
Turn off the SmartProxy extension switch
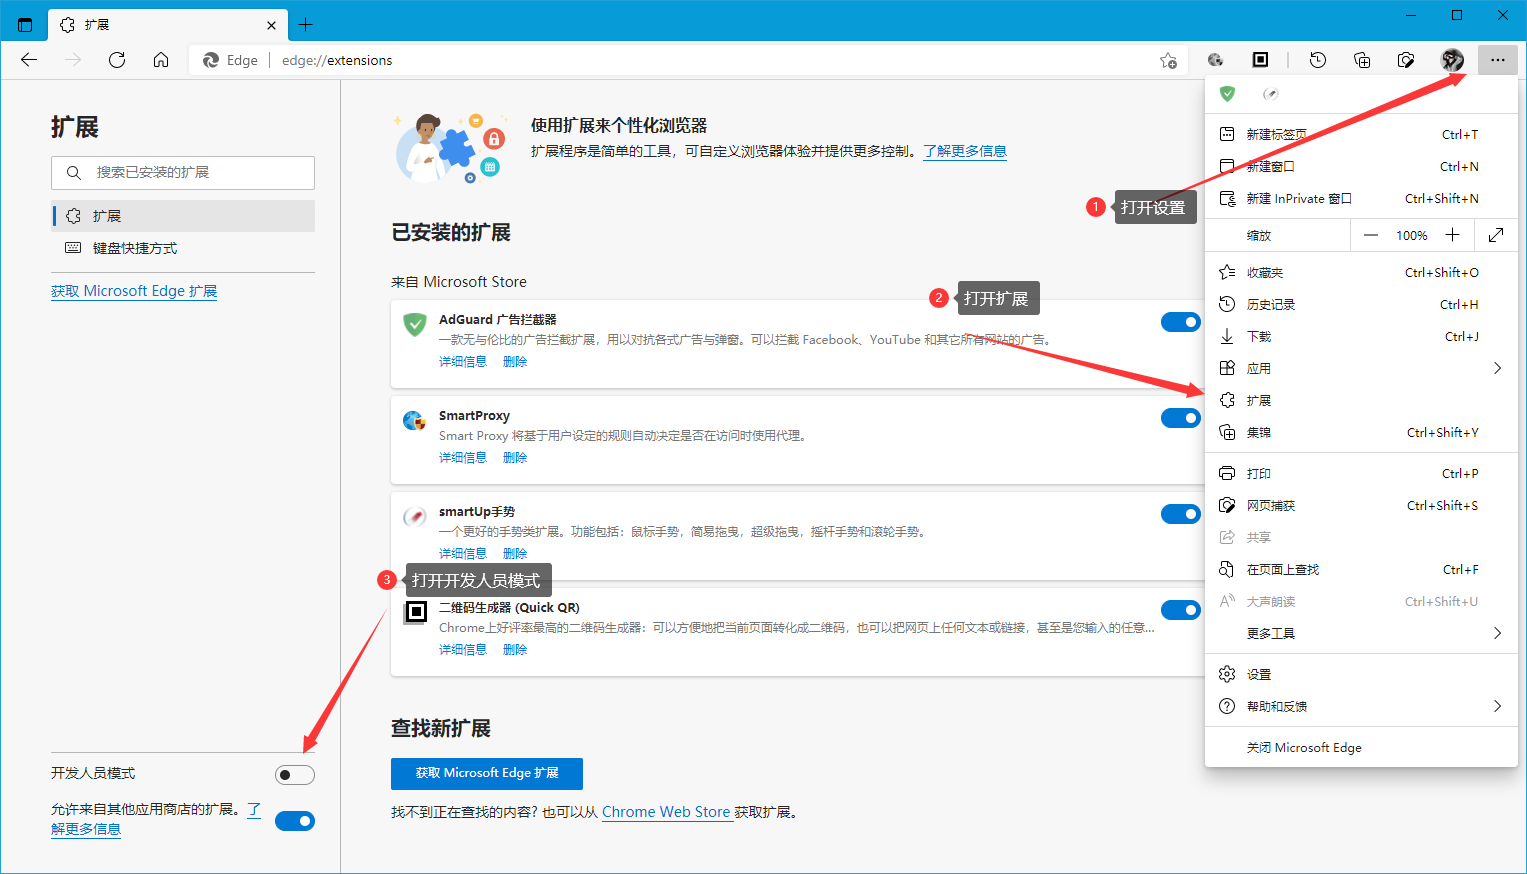tap(1181, 418)
